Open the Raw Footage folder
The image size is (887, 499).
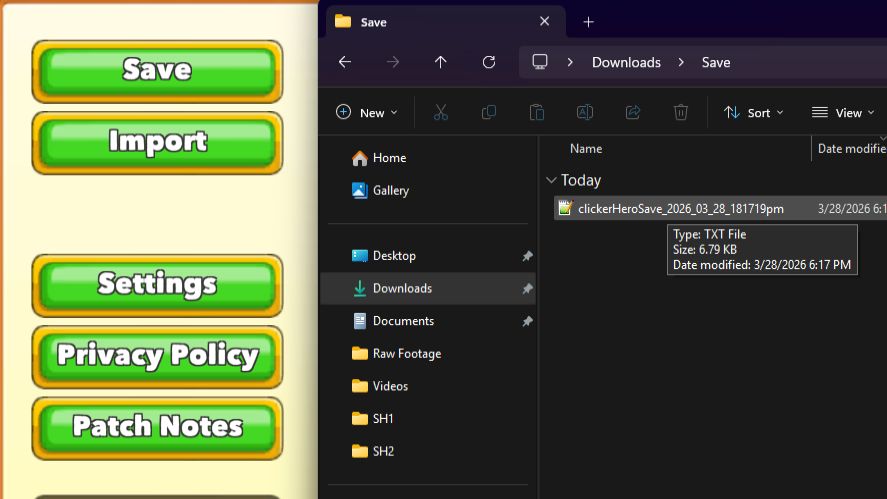coord(428,354)
